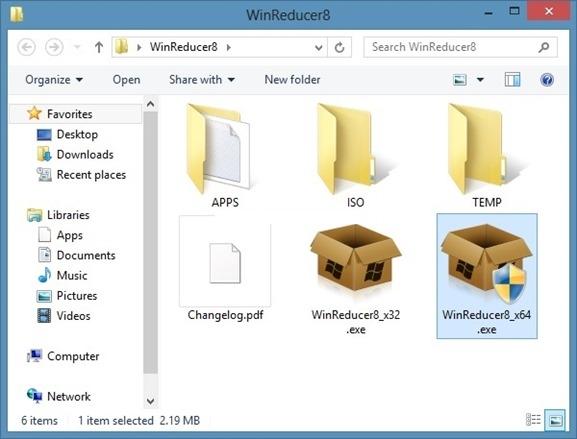Toggle the preview pane
577x439 pixels.
(x=512, y=79)
